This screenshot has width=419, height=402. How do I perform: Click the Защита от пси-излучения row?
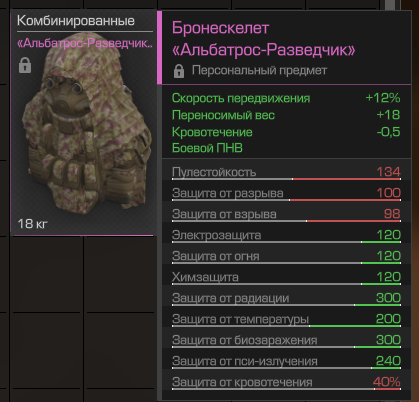pyautogui.click(x=286, y=362)
